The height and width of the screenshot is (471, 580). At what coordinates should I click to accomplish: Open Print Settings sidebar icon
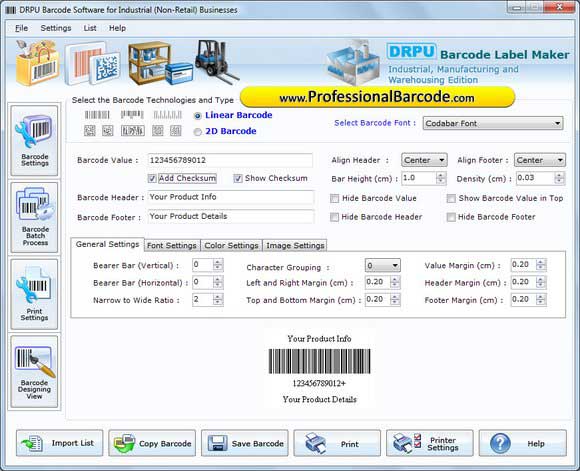point(34,294)
